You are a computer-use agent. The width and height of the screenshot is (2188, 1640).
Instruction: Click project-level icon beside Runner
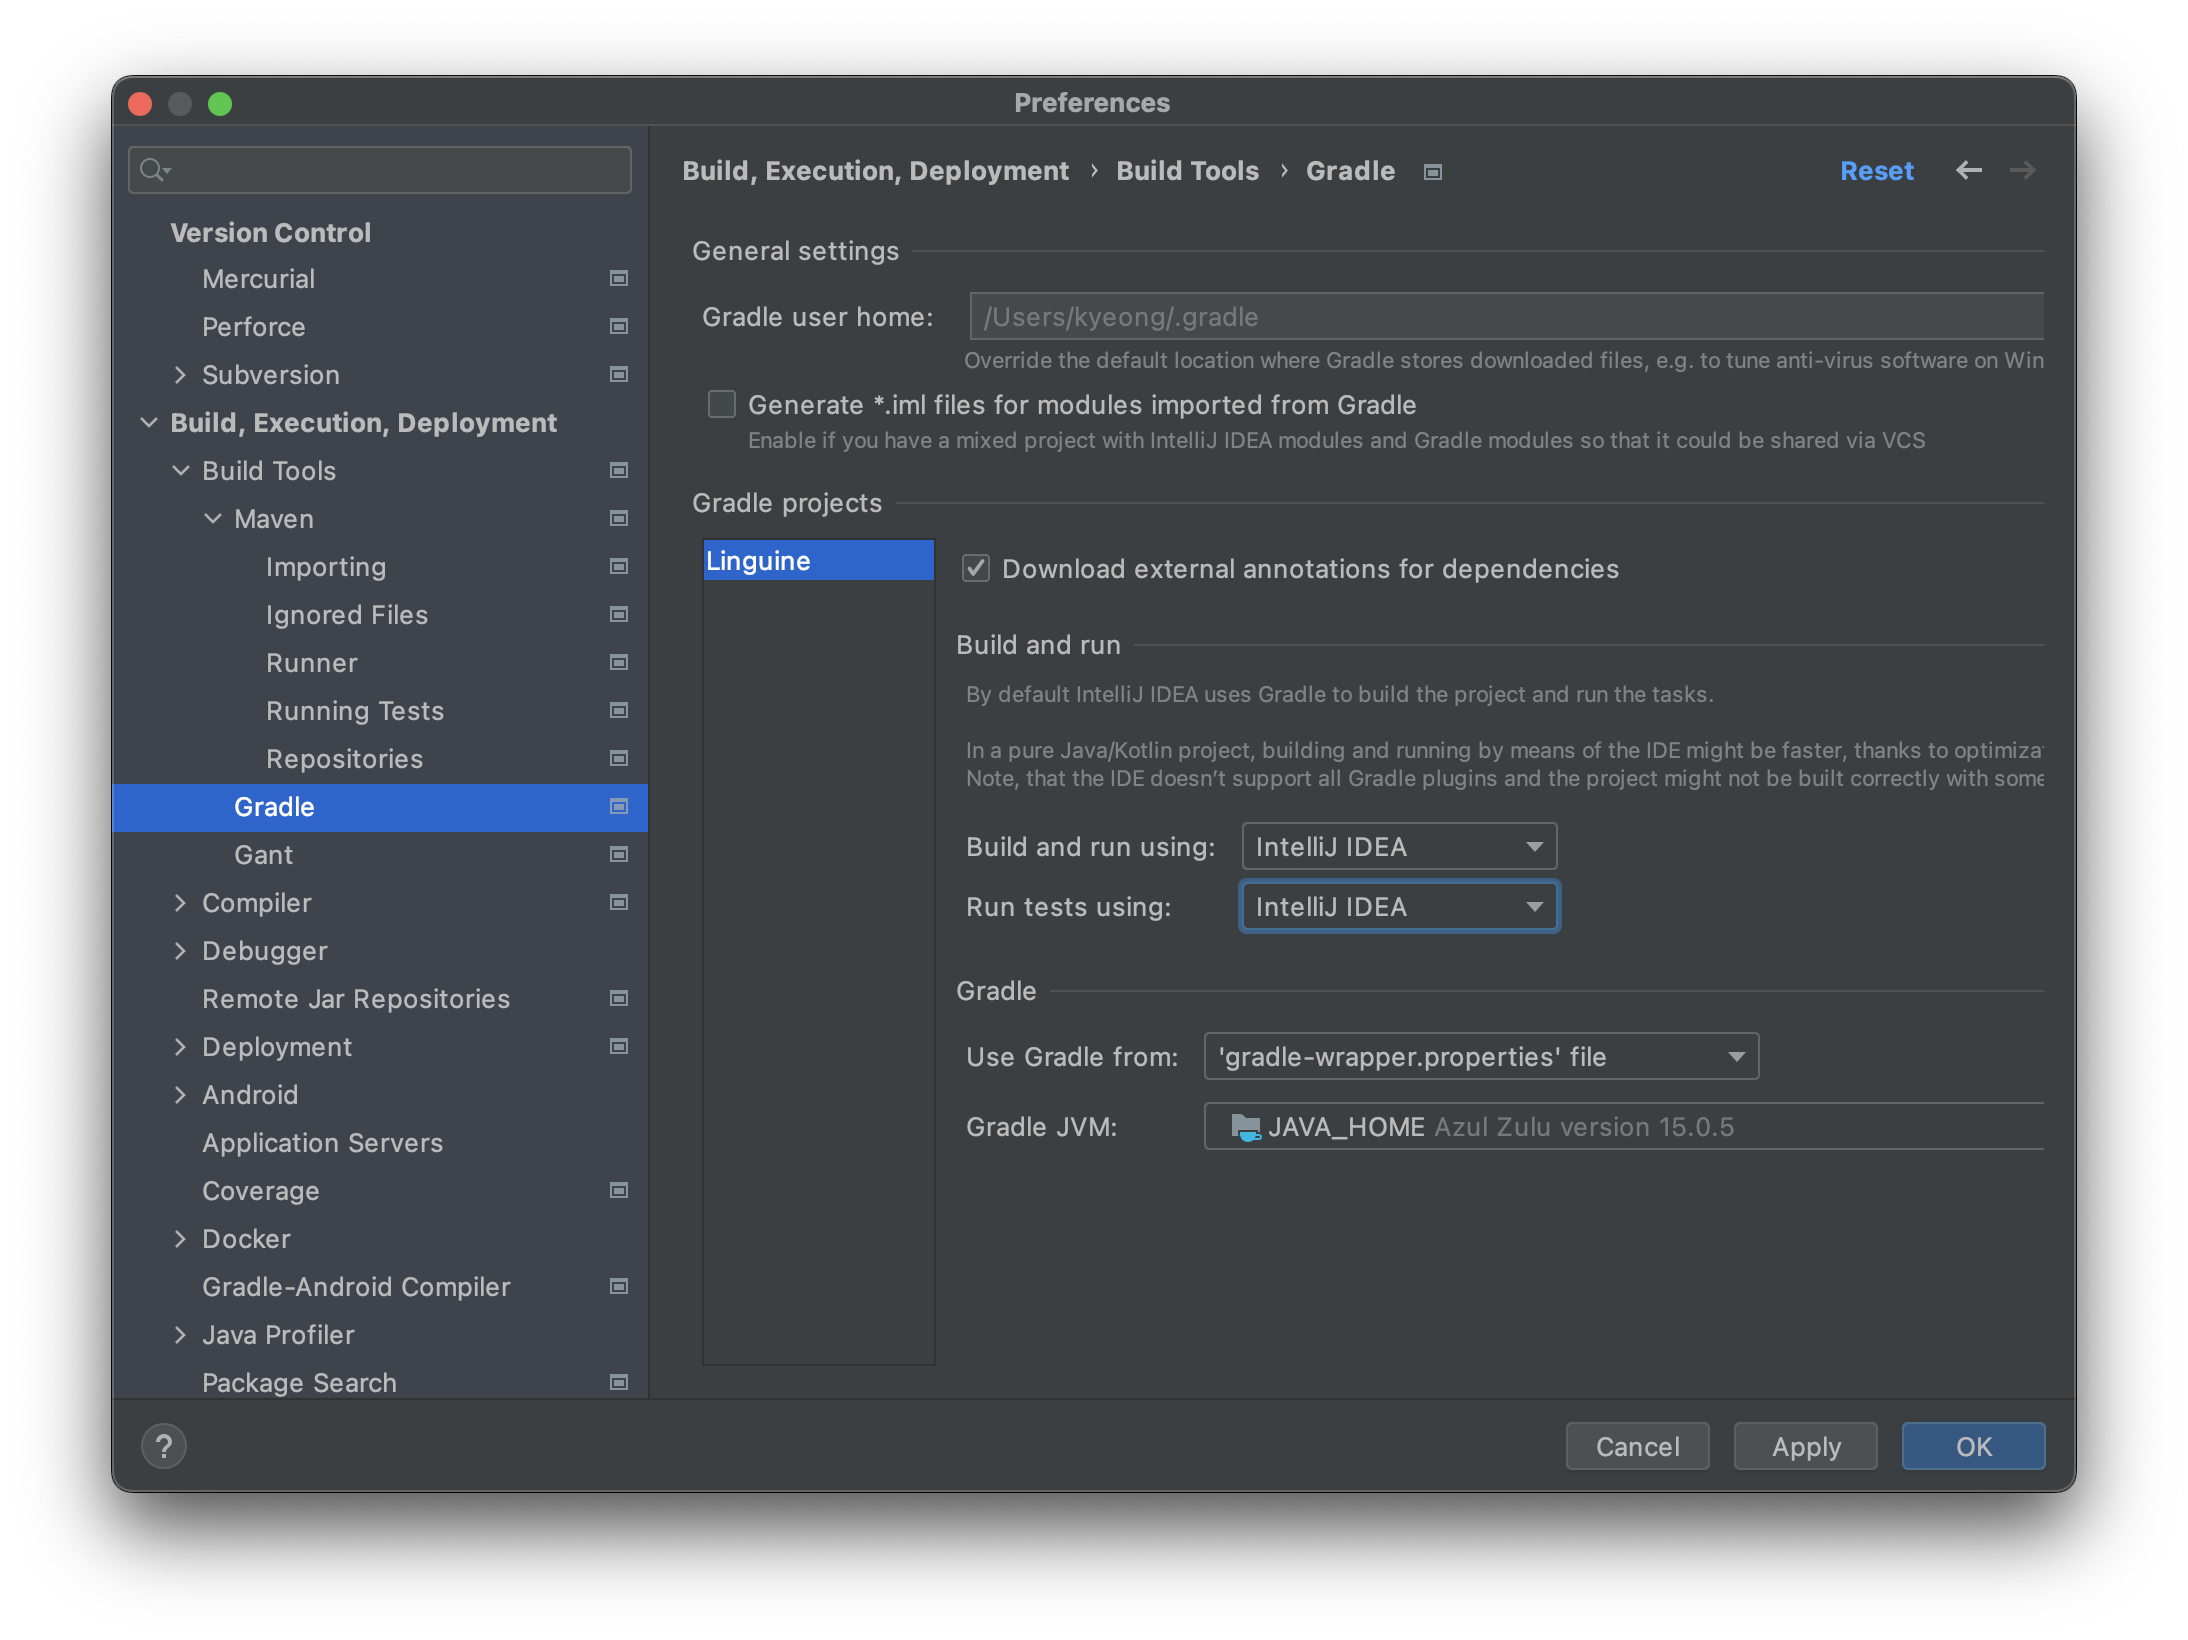pos(619,663)
